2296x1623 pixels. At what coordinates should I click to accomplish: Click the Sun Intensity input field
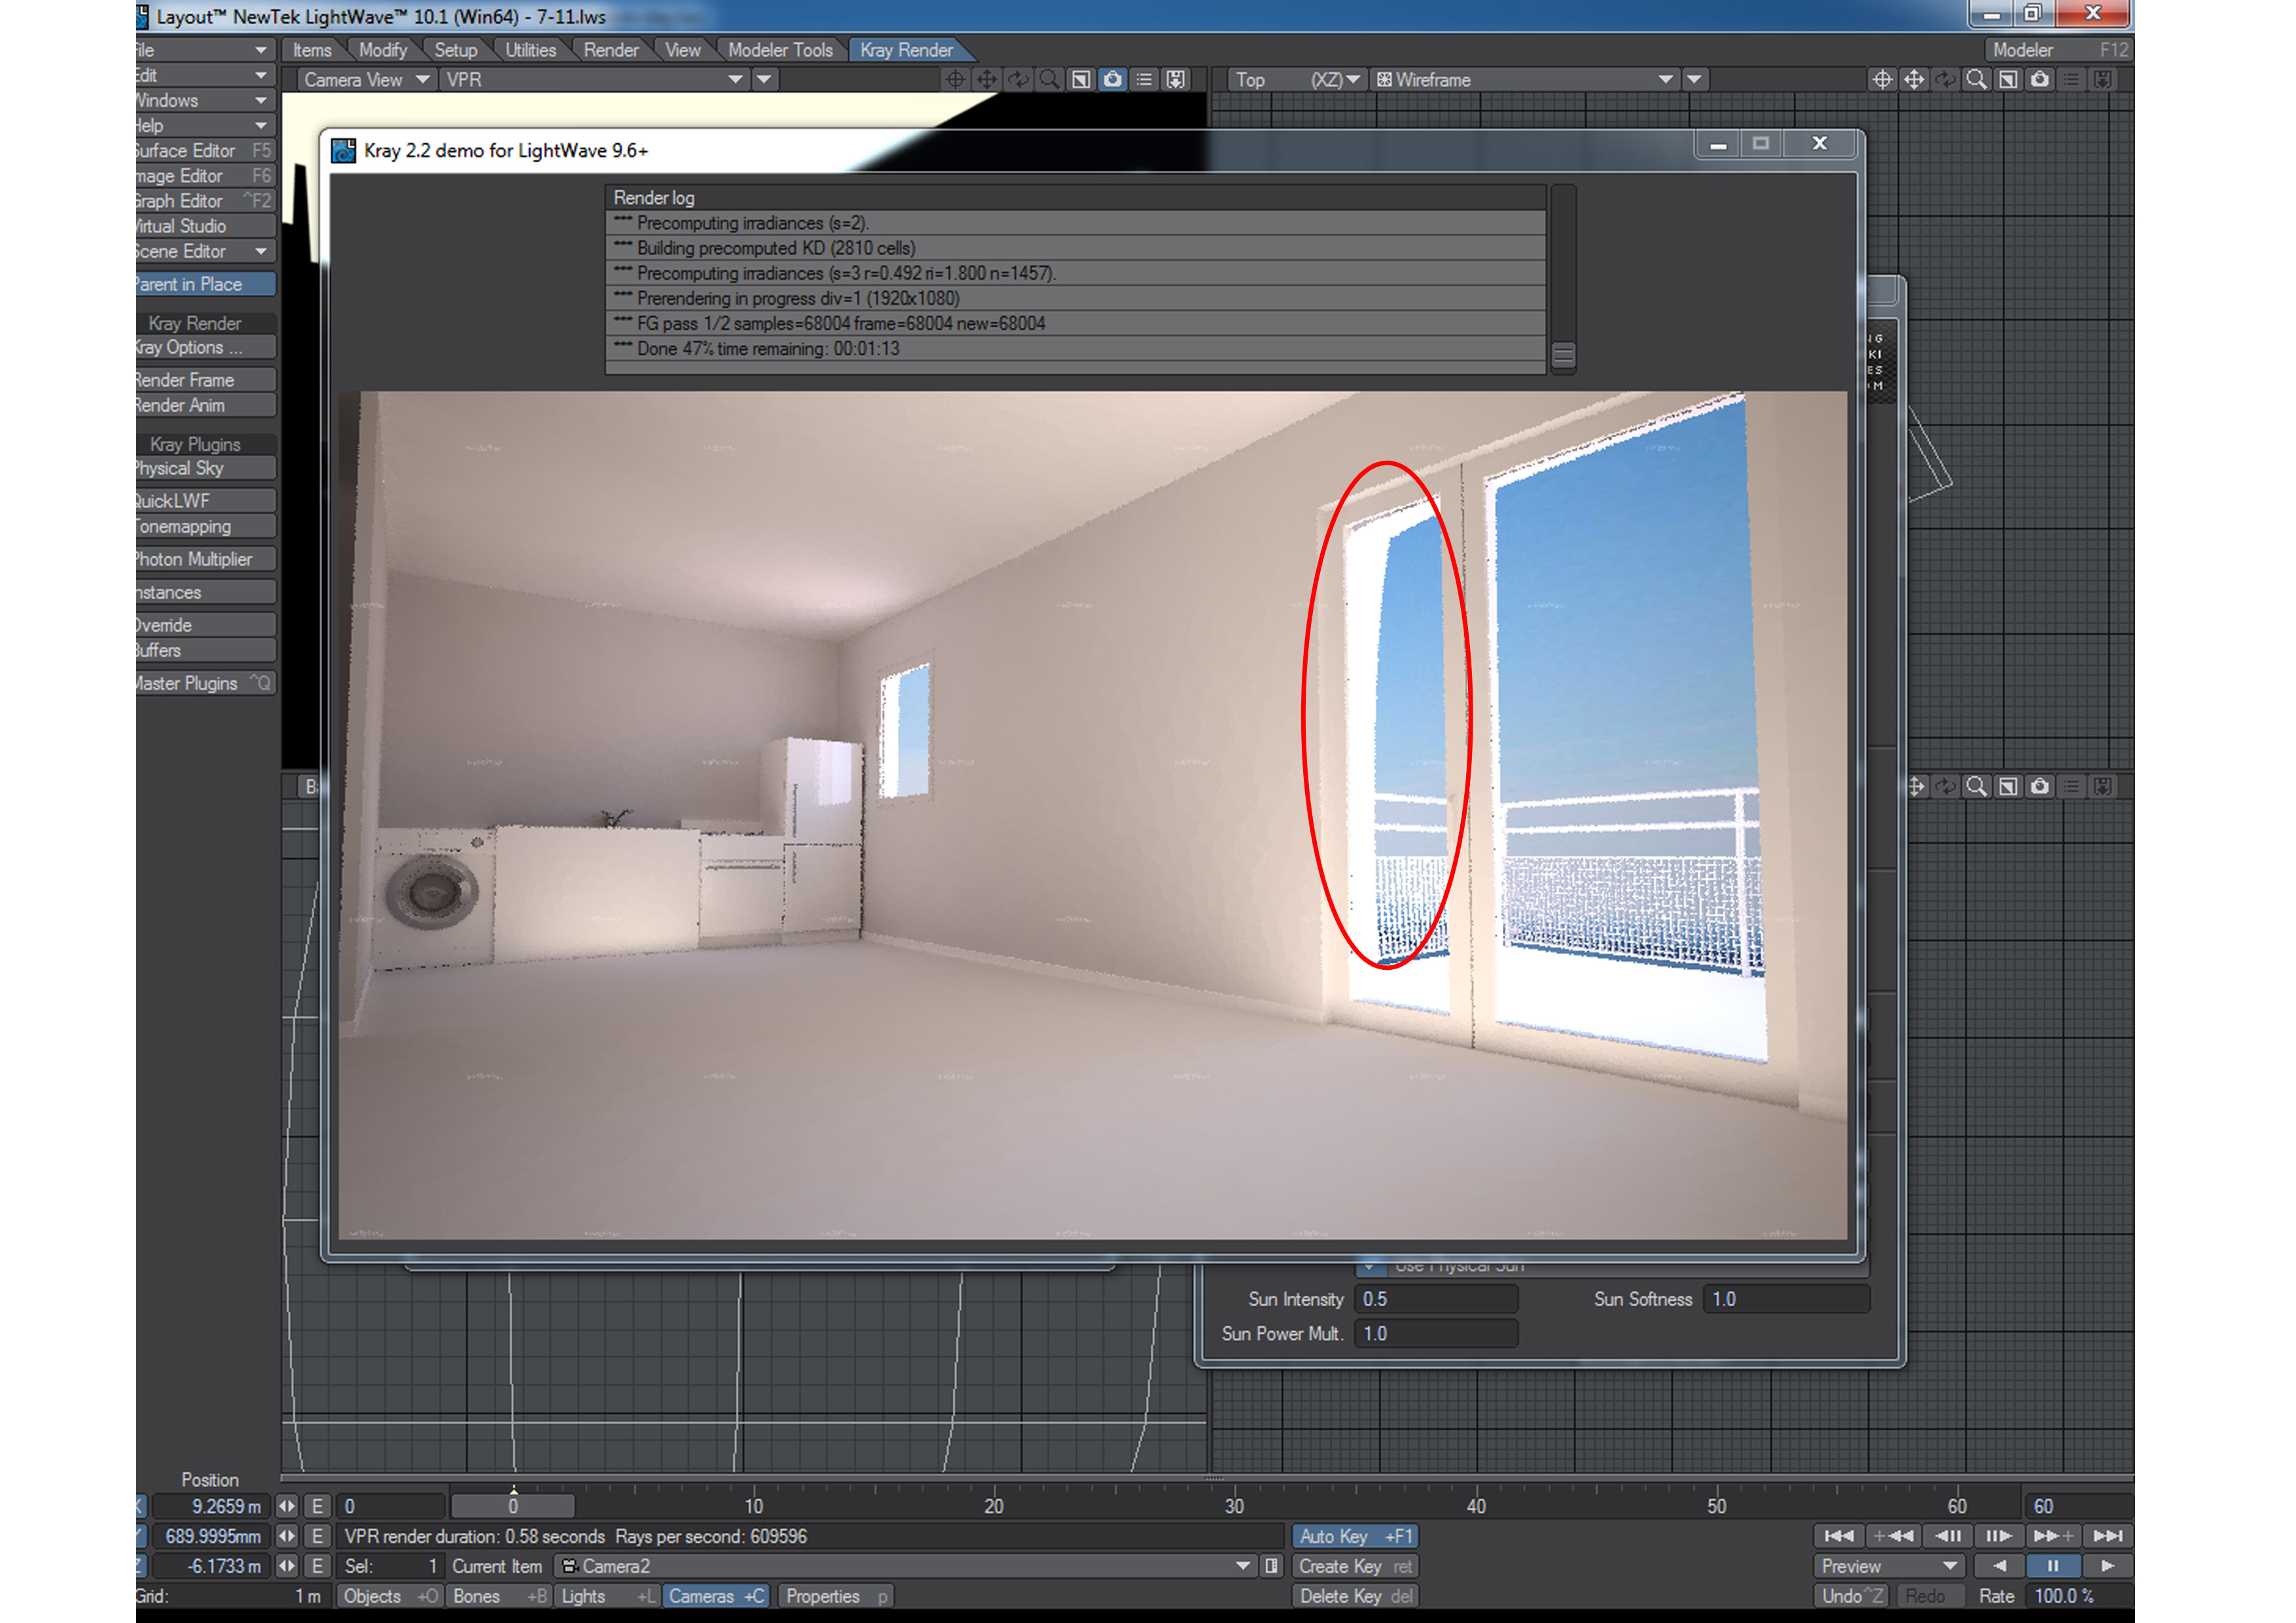pos(1435,1299)
